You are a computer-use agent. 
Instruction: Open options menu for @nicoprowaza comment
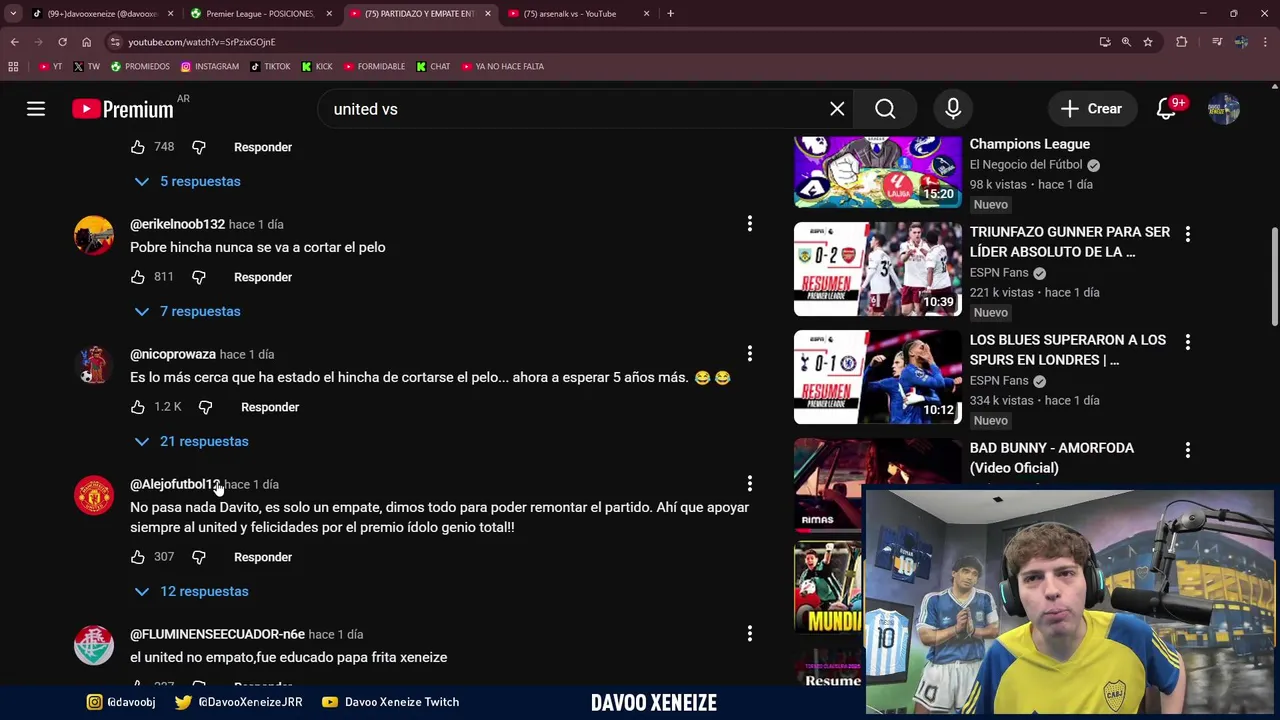[x=749, y=354]
